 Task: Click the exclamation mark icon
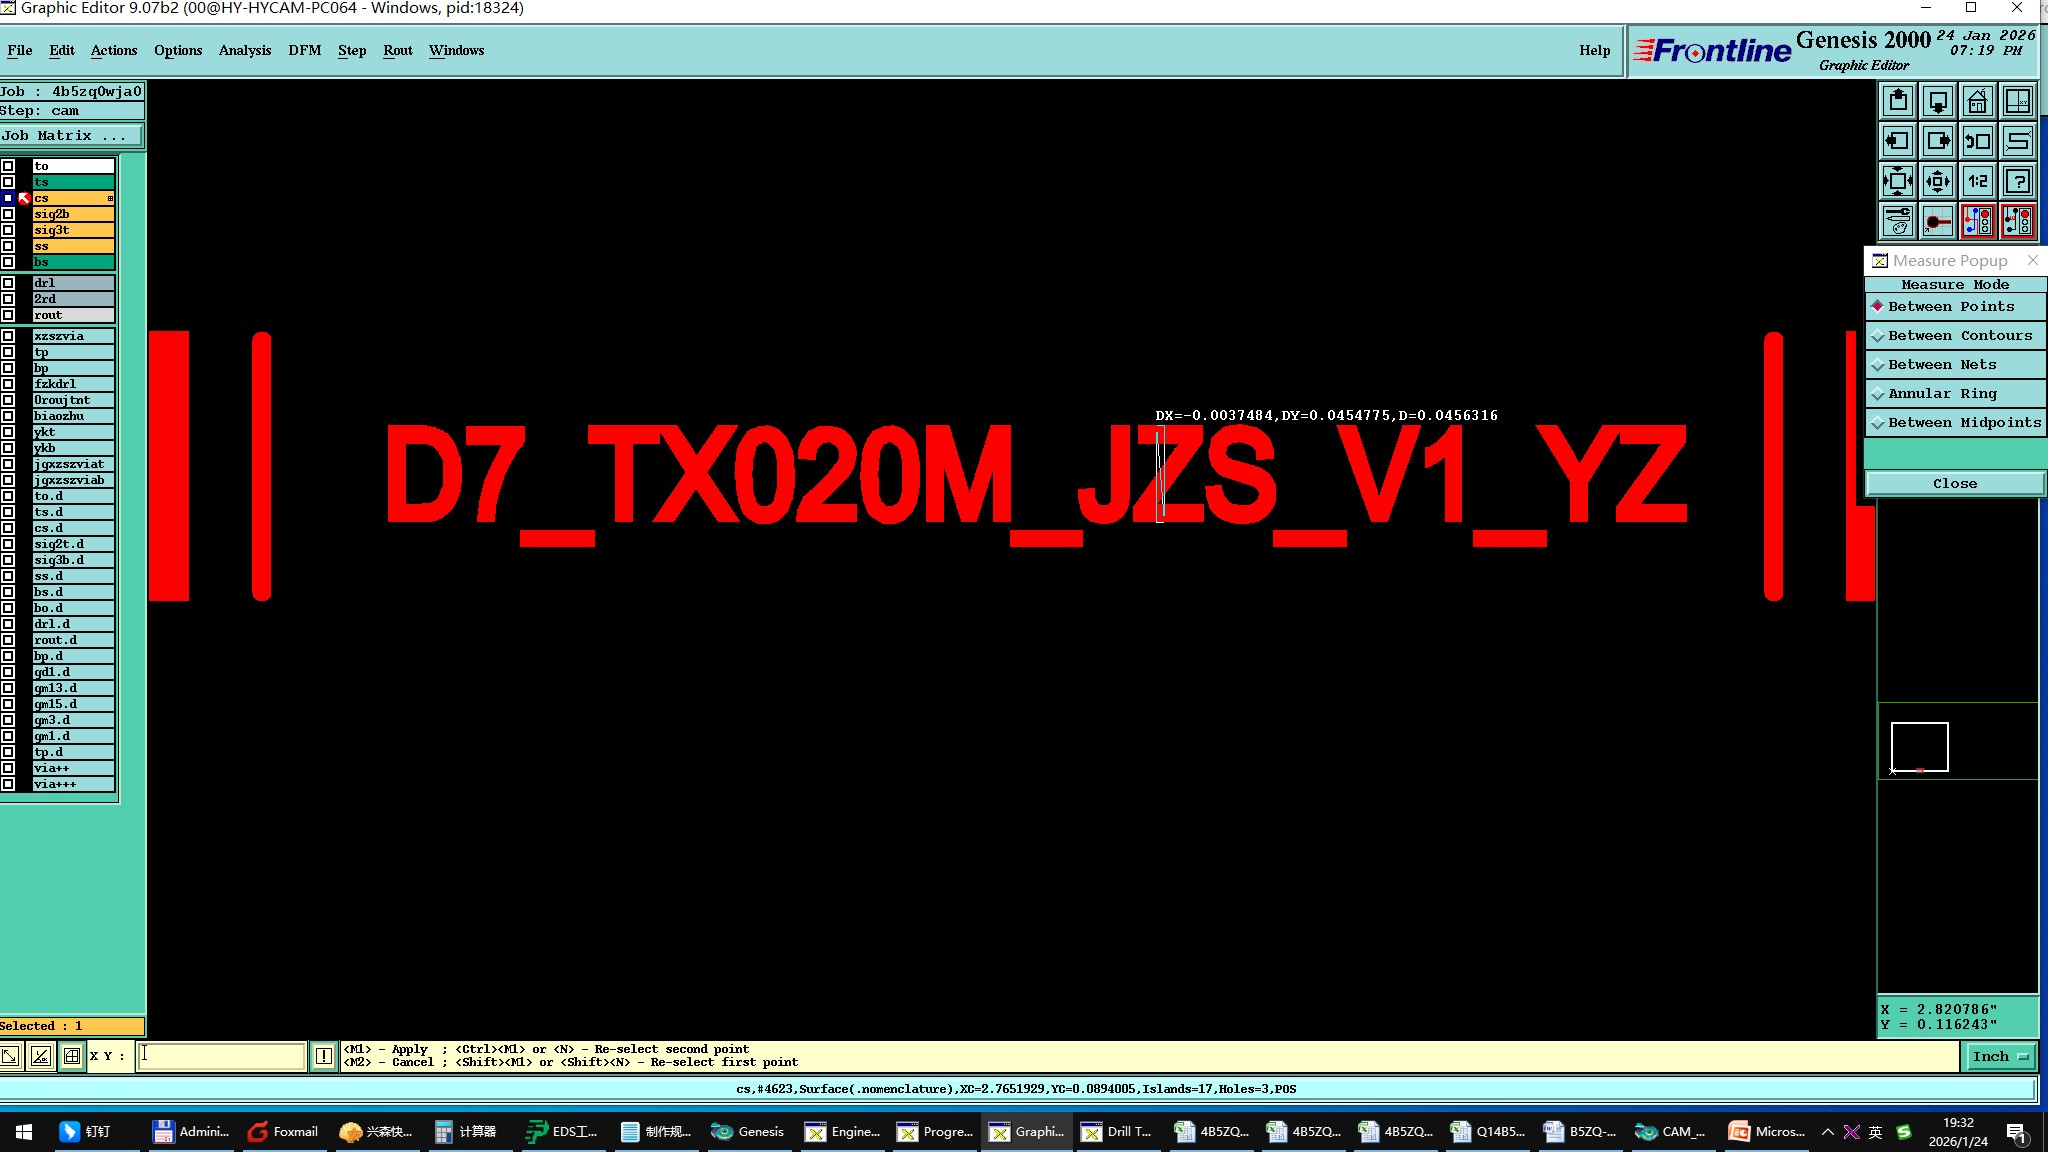(x=324, y=1056)
